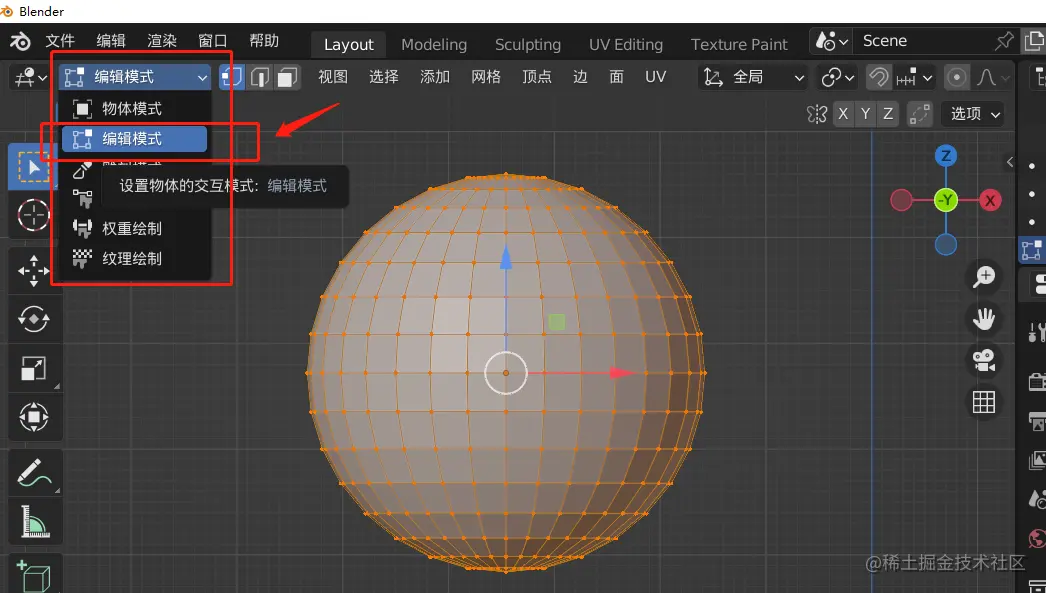Switch perspective/orthographic with grid icon

tap(983, 403)
